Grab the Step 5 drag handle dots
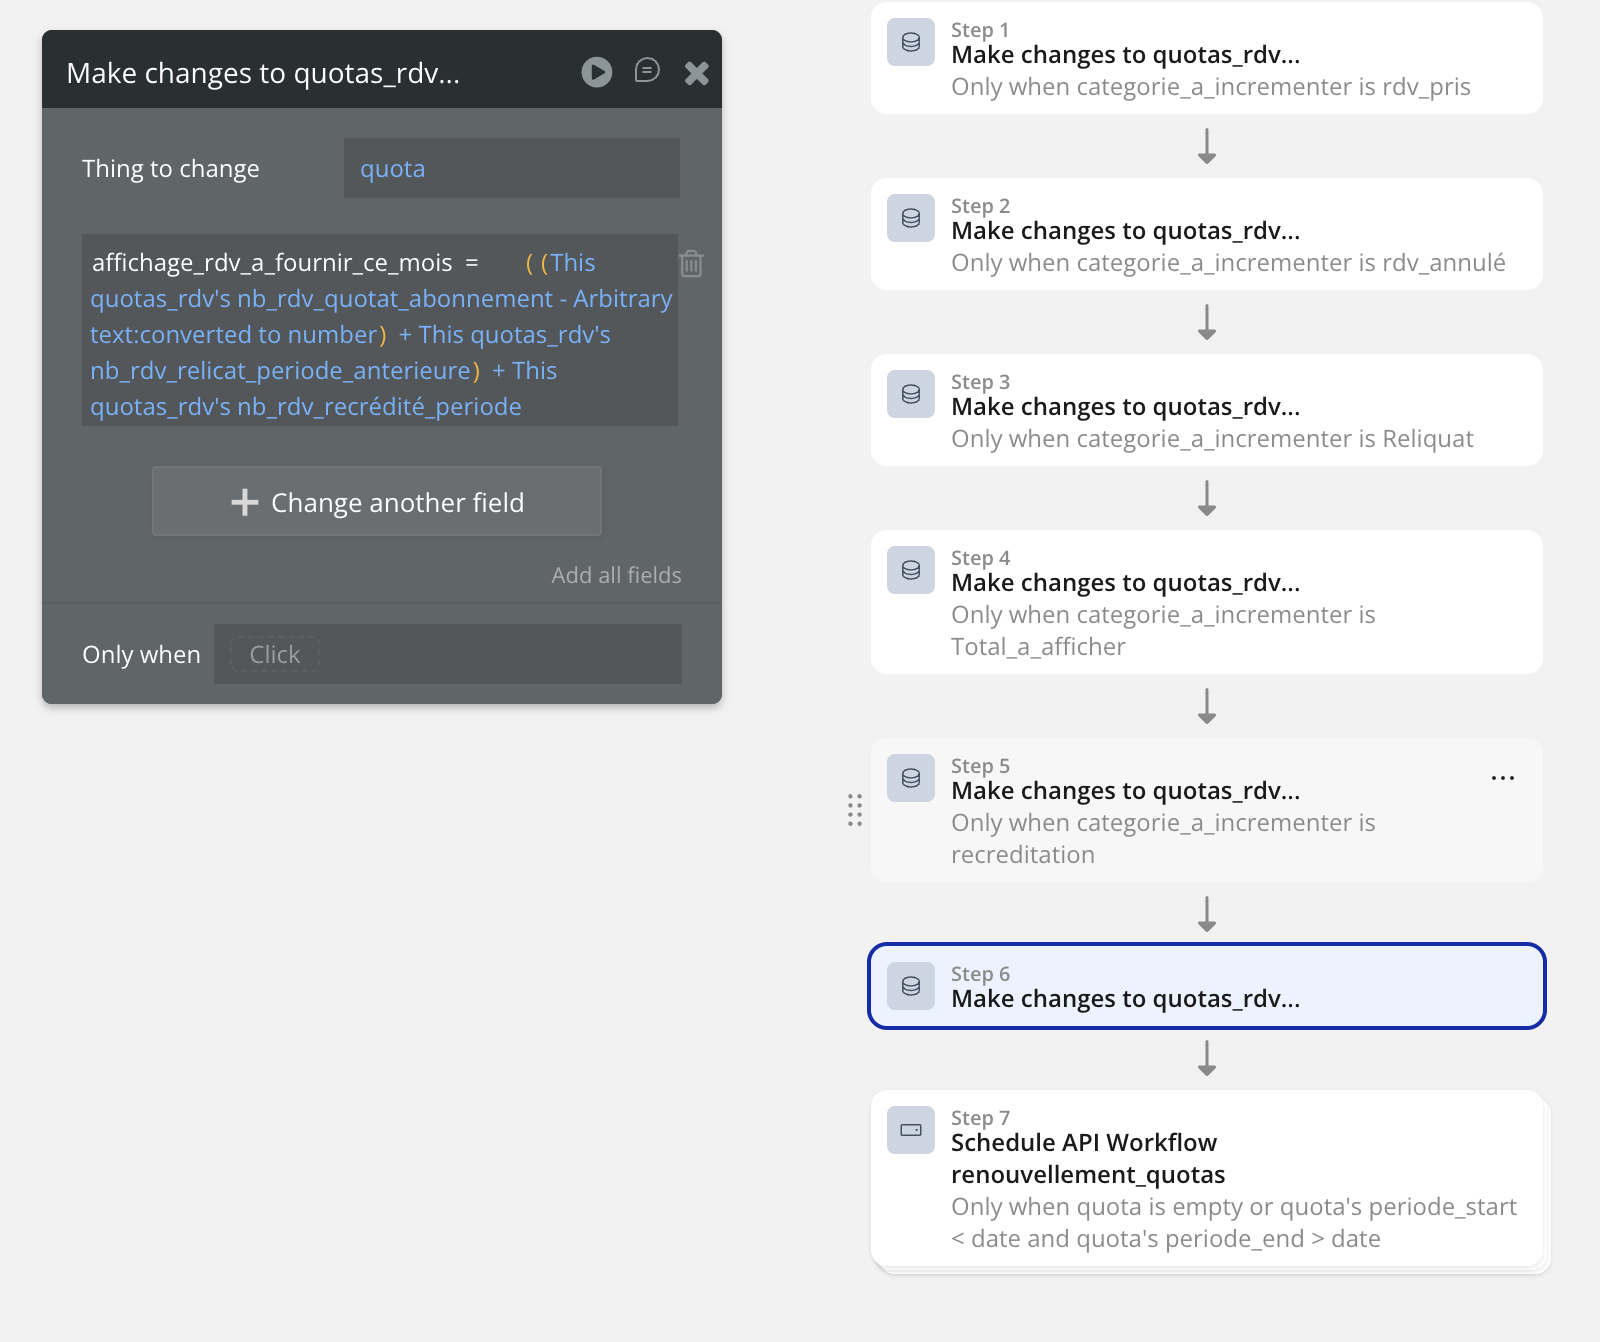This screenshot has height=1342, width=1600. (x=855, y=810)
